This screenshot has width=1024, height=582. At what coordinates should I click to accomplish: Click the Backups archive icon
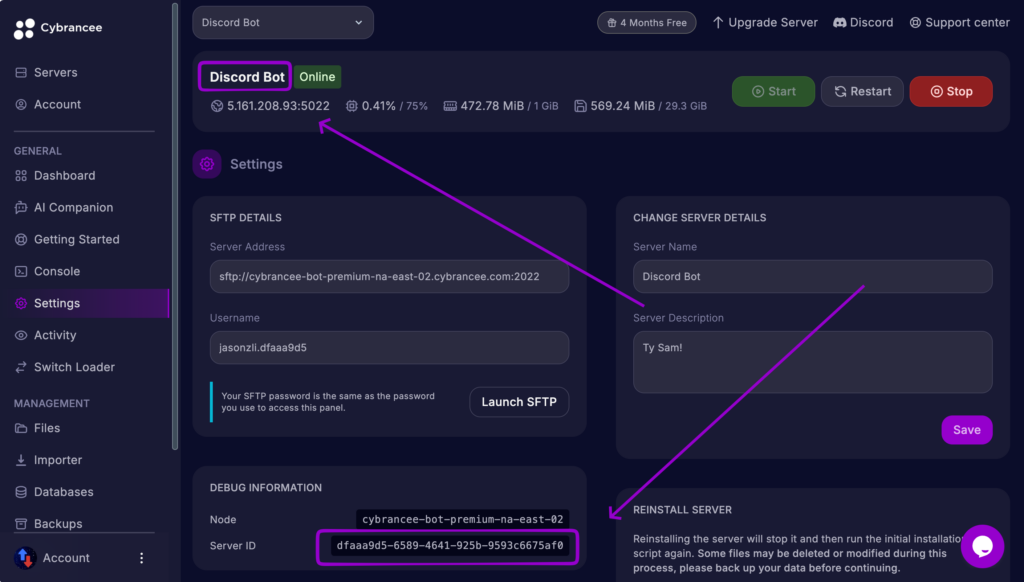point(21,524)
